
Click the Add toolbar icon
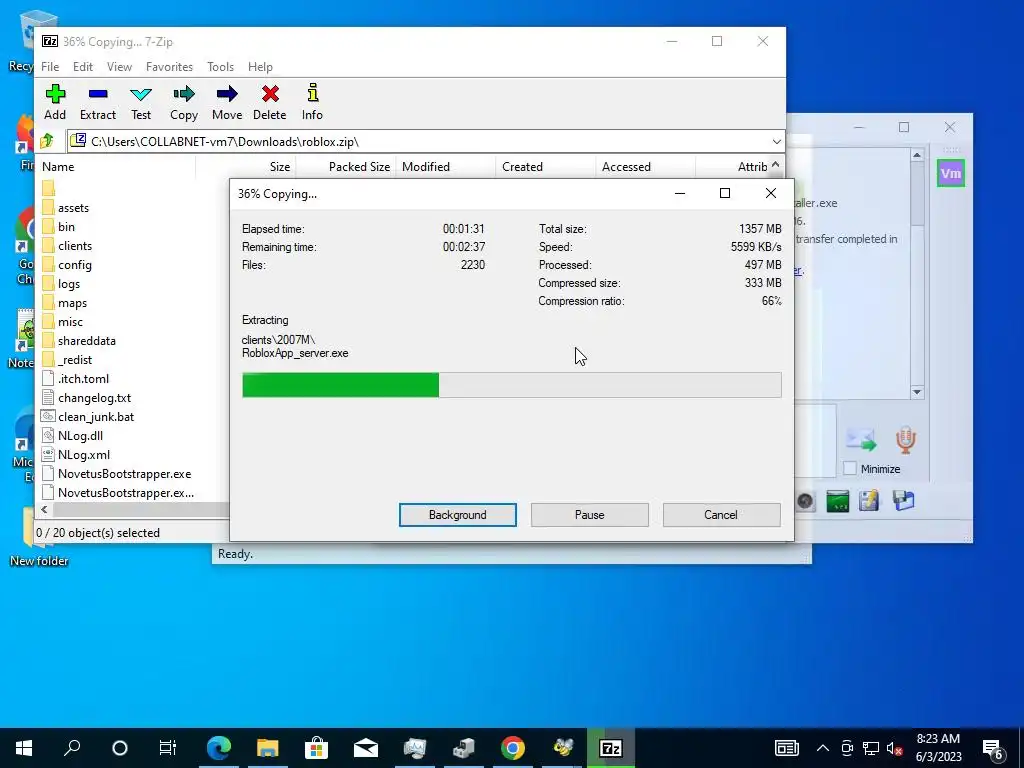tap(55, 102)
